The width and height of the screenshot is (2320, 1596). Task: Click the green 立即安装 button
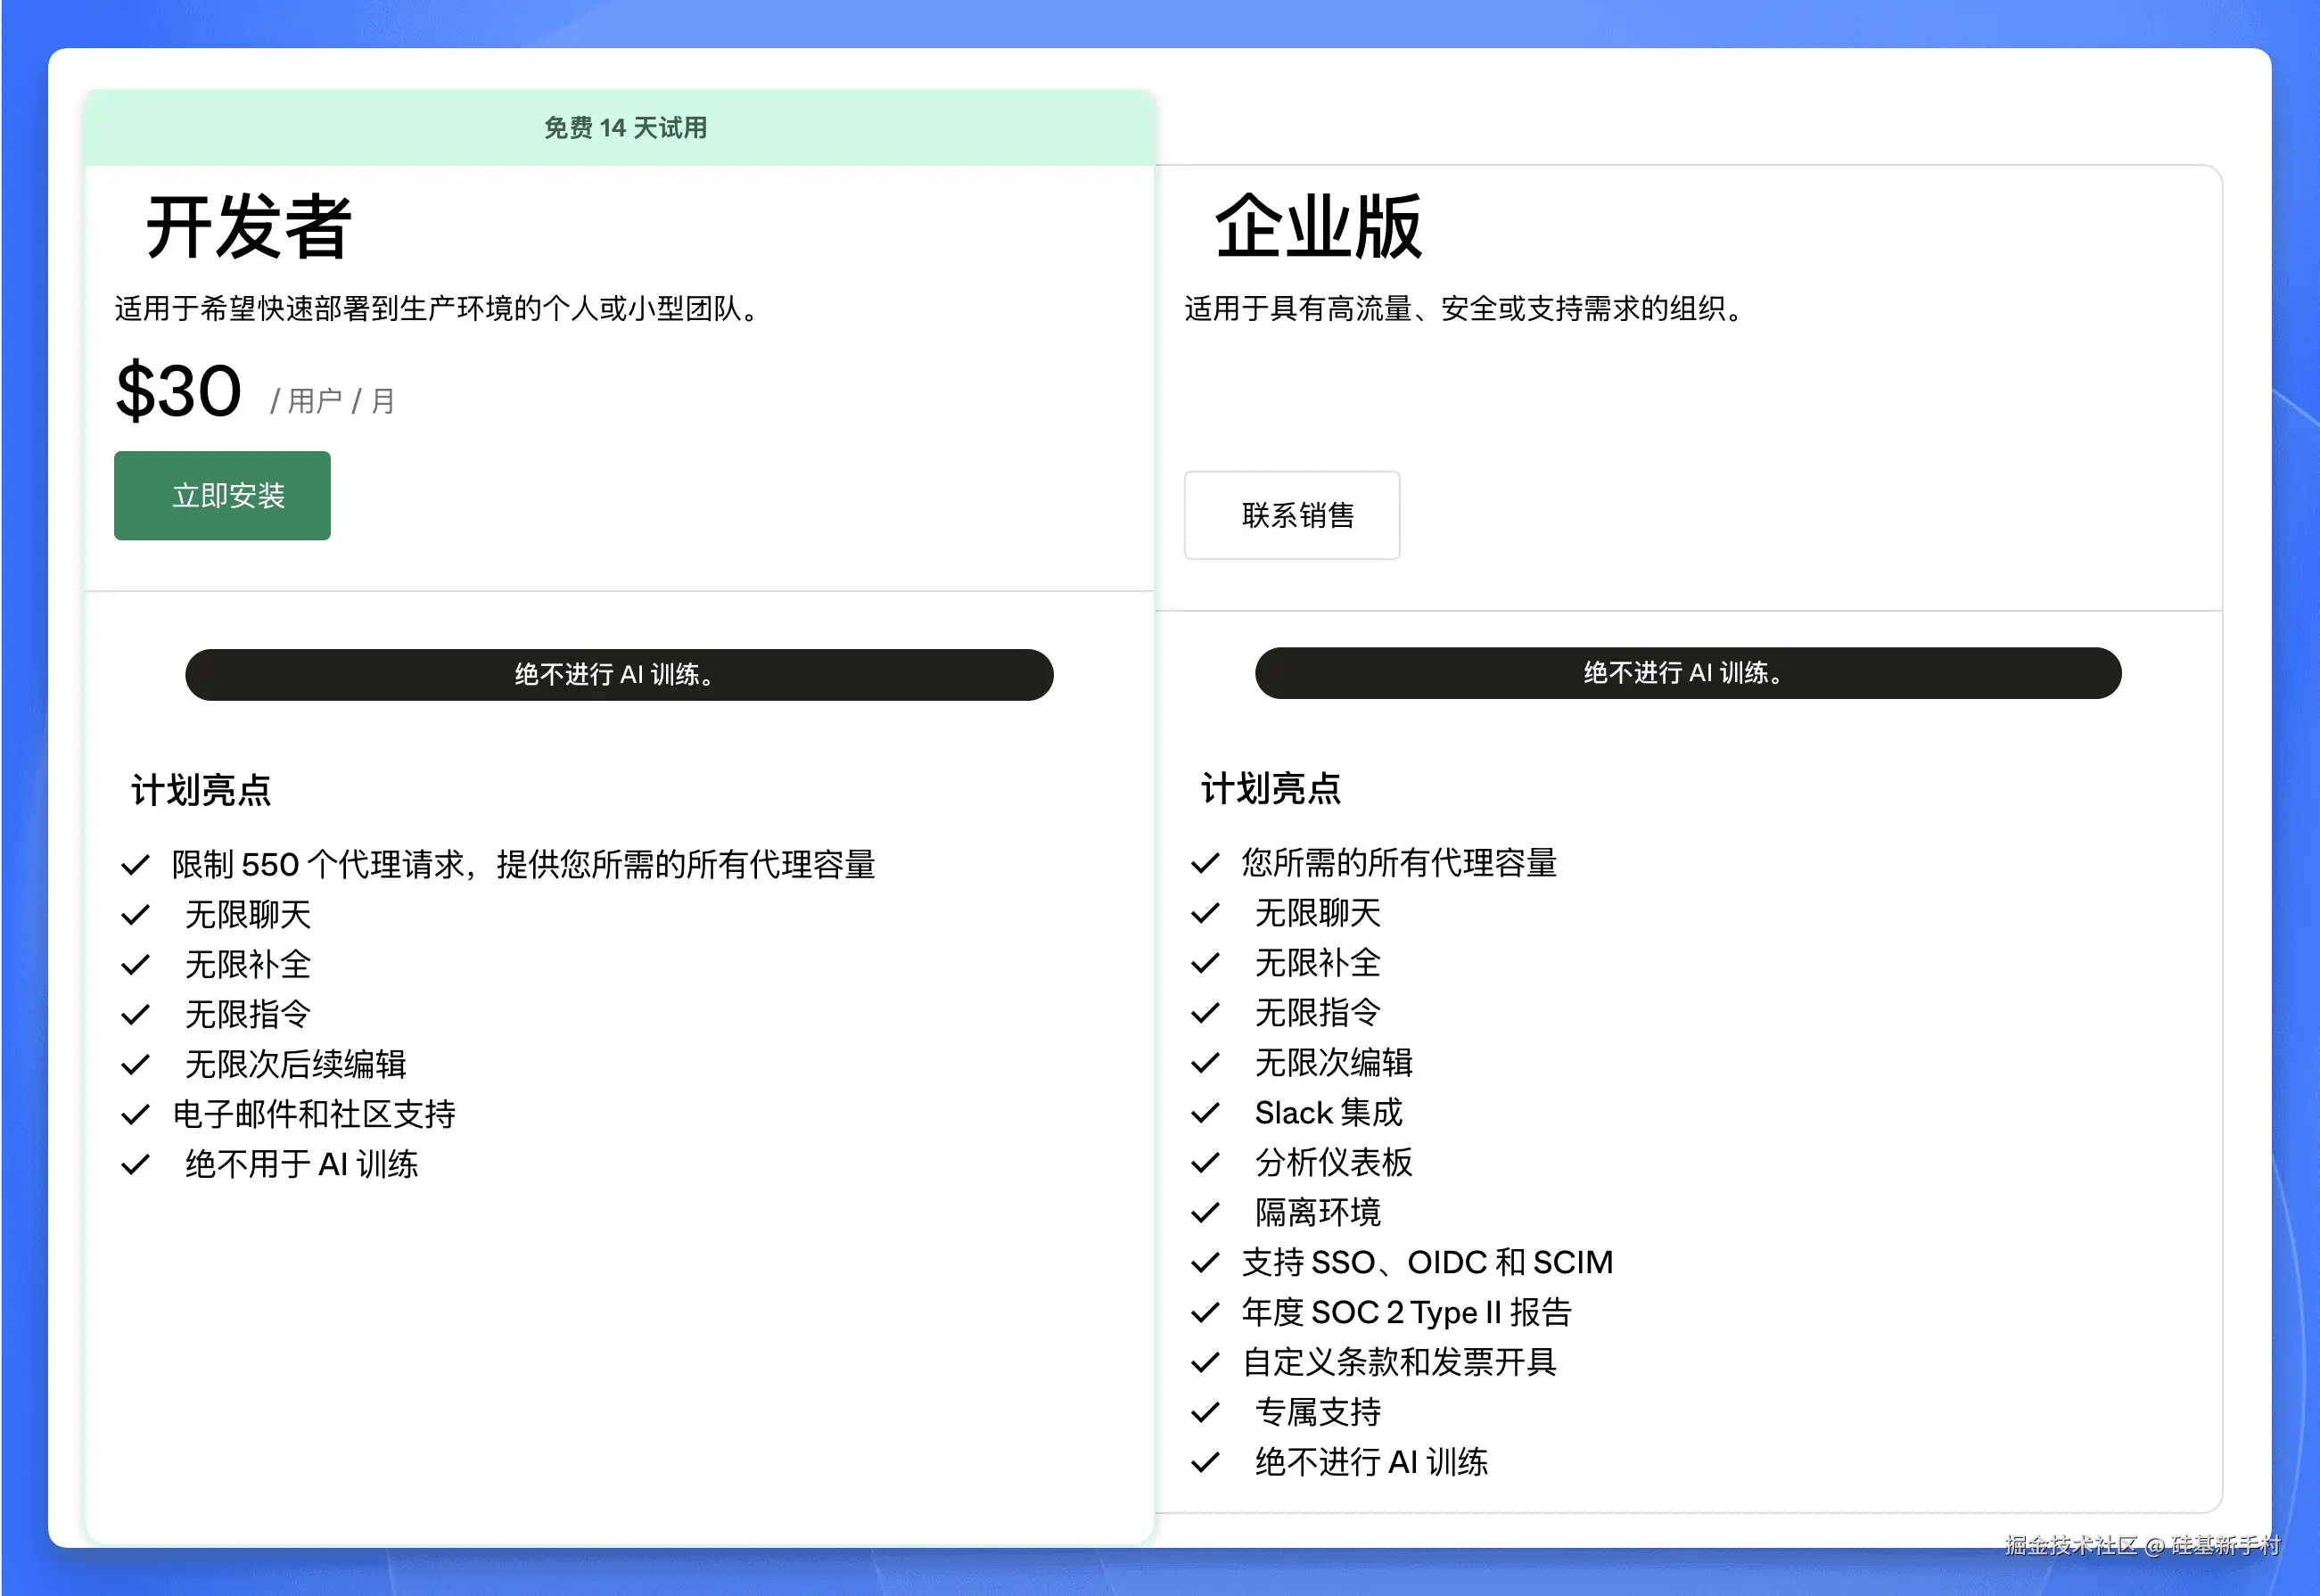[222, 496]
